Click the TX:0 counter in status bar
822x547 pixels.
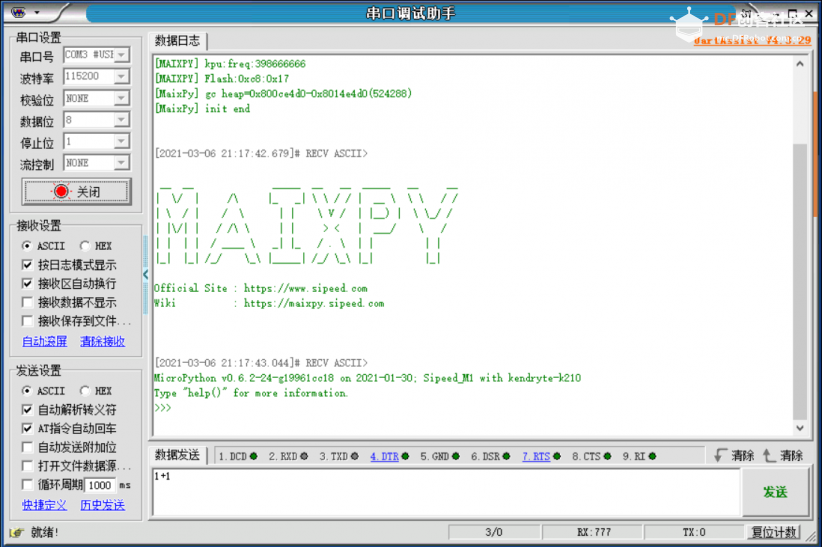(694, 532)
